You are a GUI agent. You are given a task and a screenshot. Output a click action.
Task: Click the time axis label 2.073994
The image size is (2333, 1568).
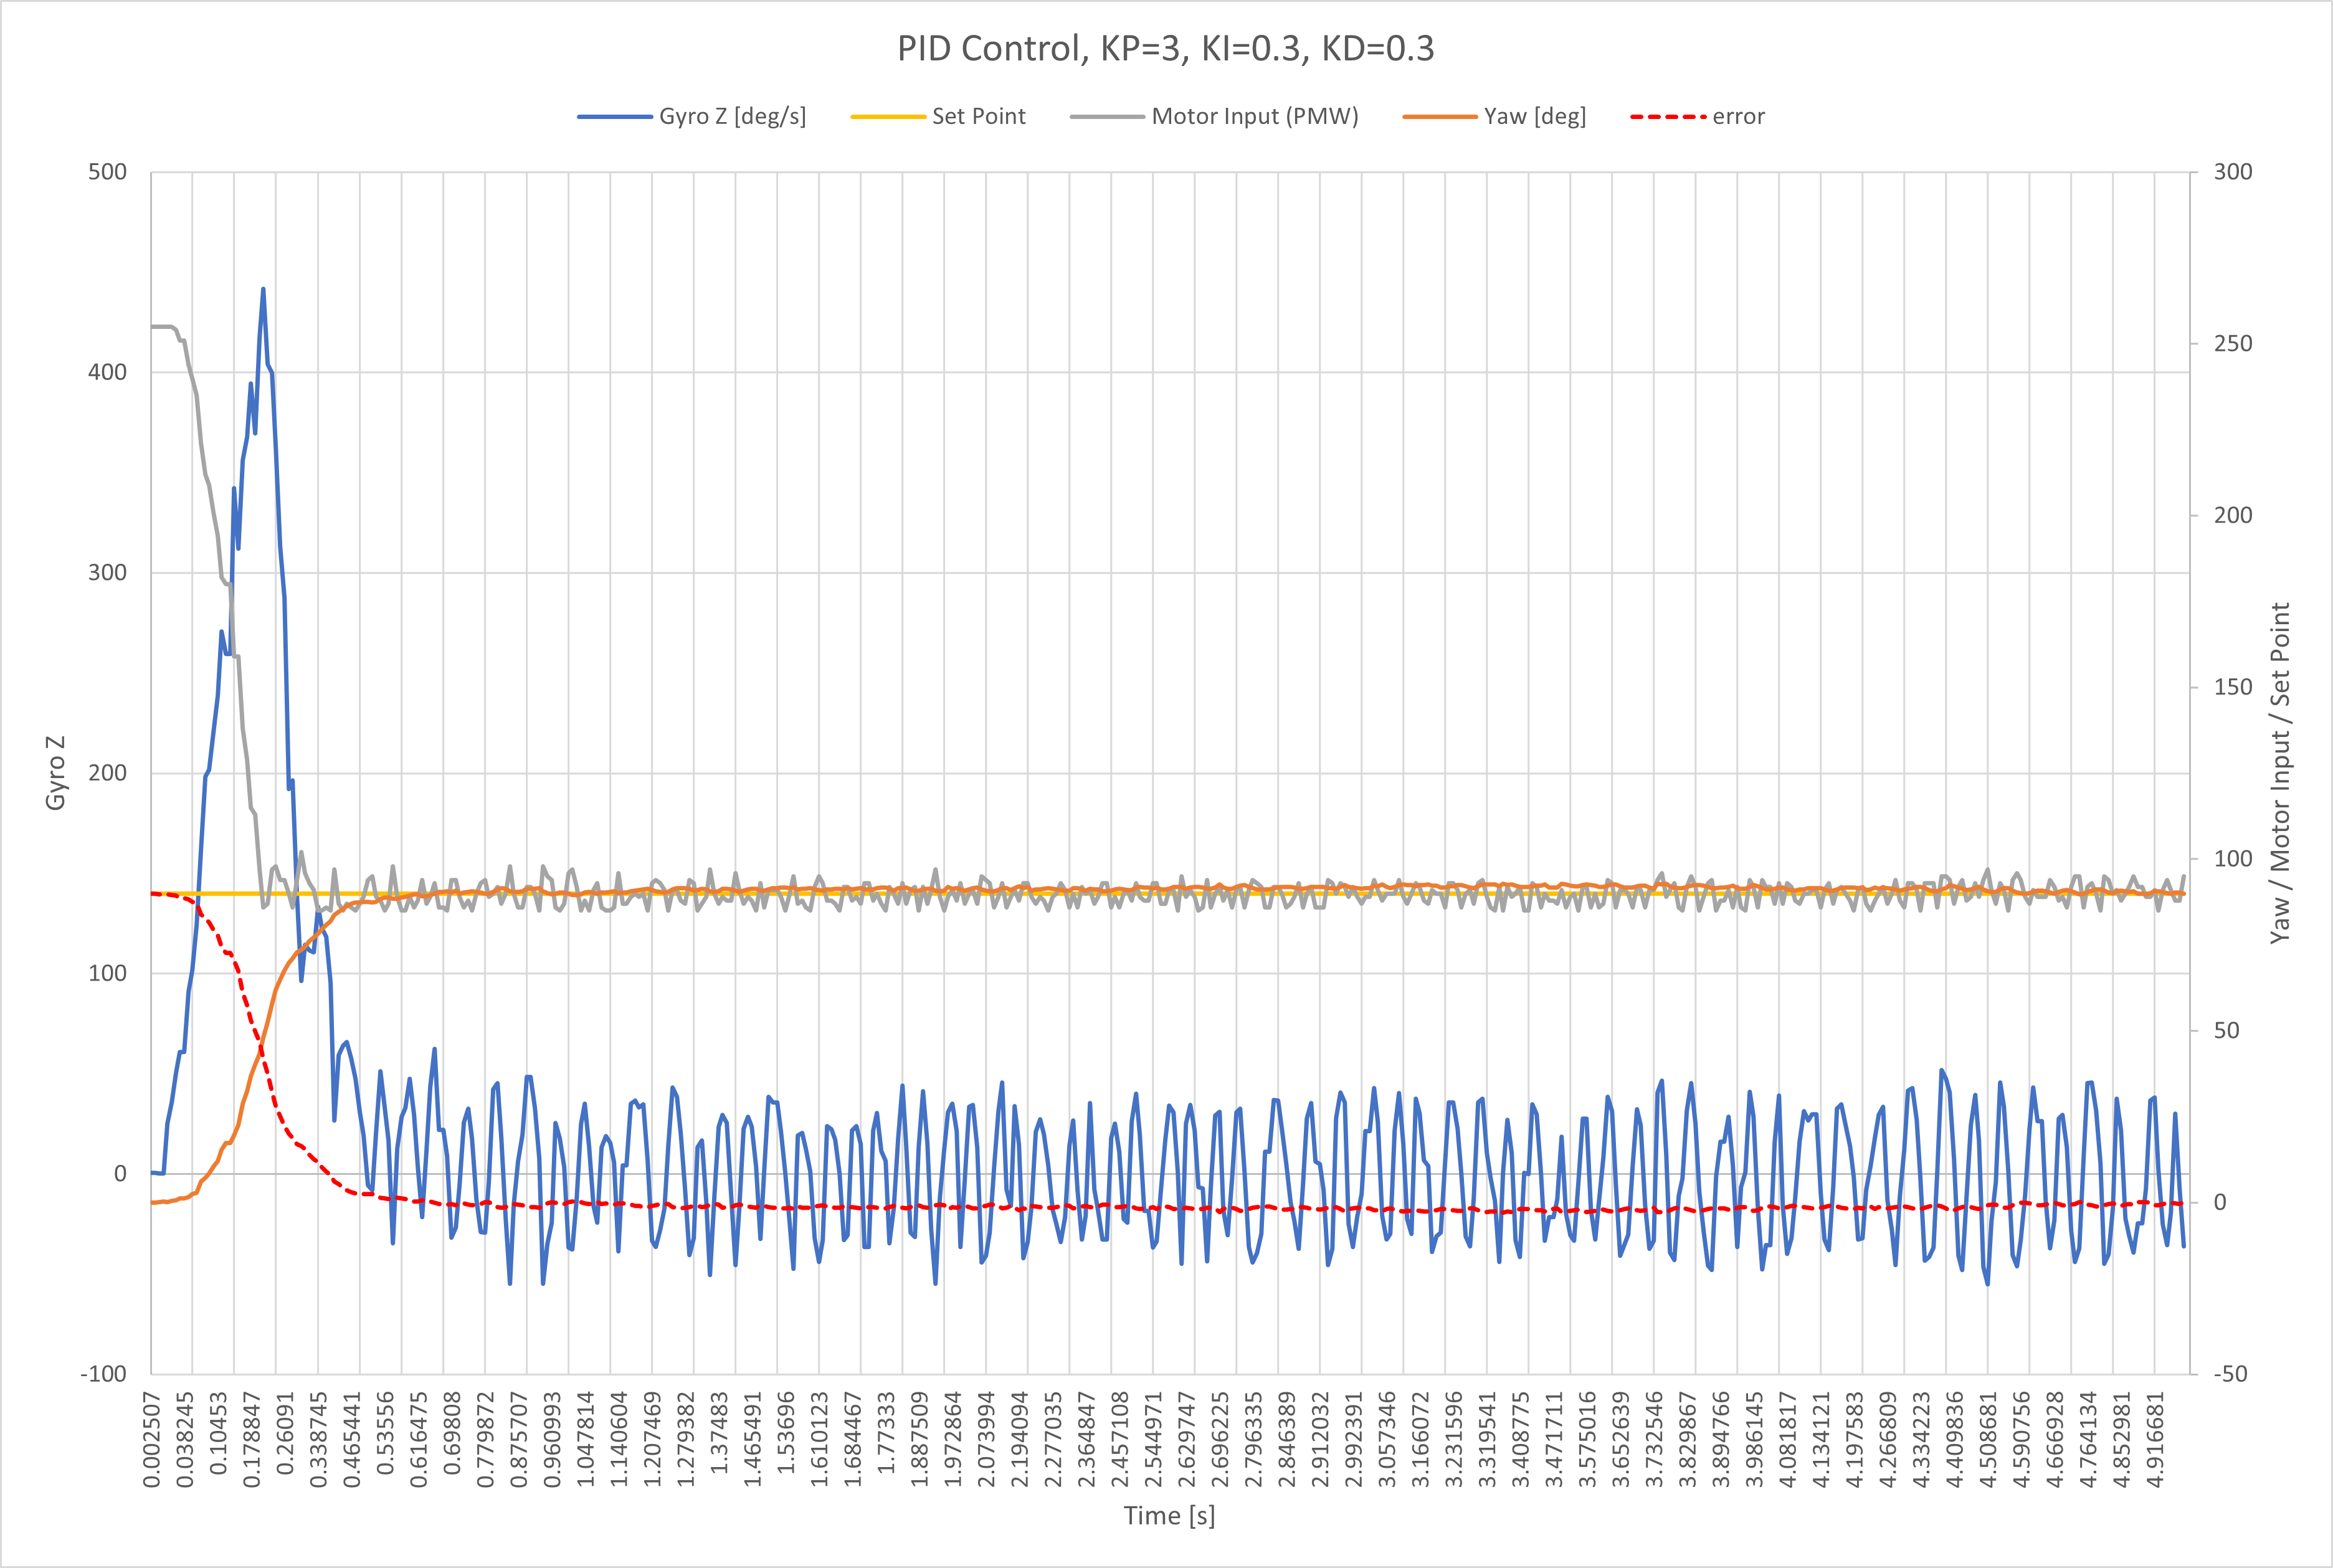pyautogui.click(x=987, y=1439)
